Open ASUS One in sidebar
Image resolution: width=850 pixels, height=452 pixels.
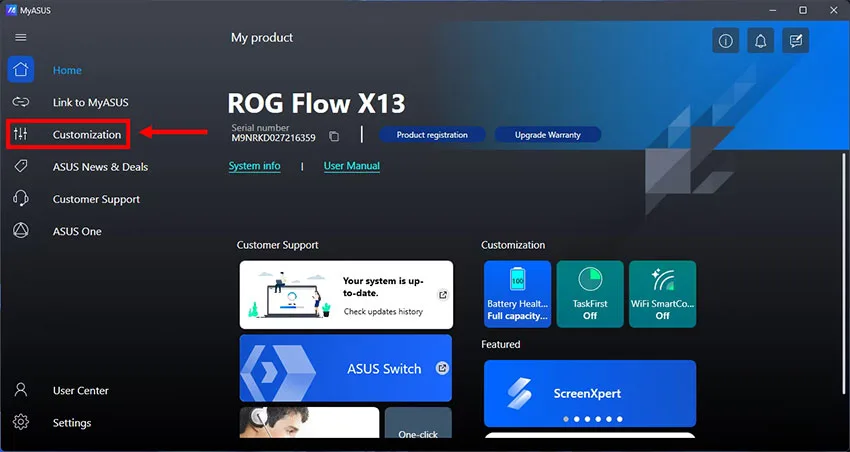(77, 231)
